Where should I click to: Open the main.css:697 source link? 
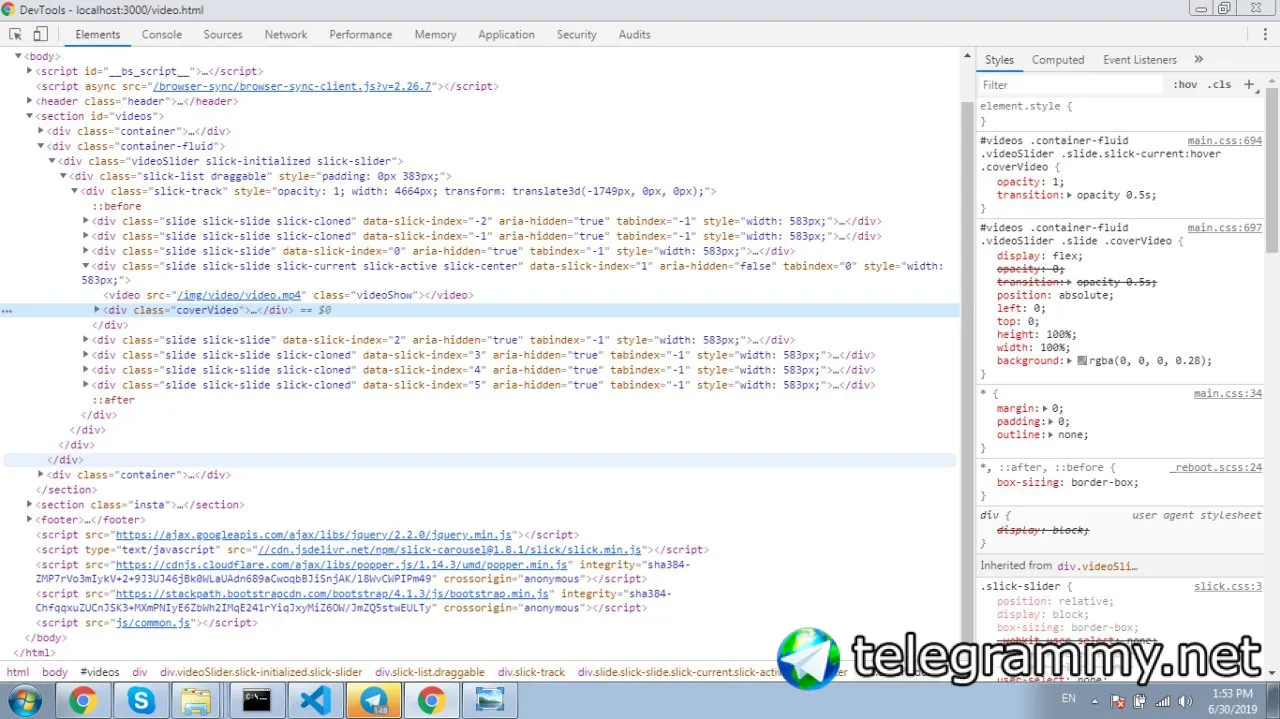1224,228
